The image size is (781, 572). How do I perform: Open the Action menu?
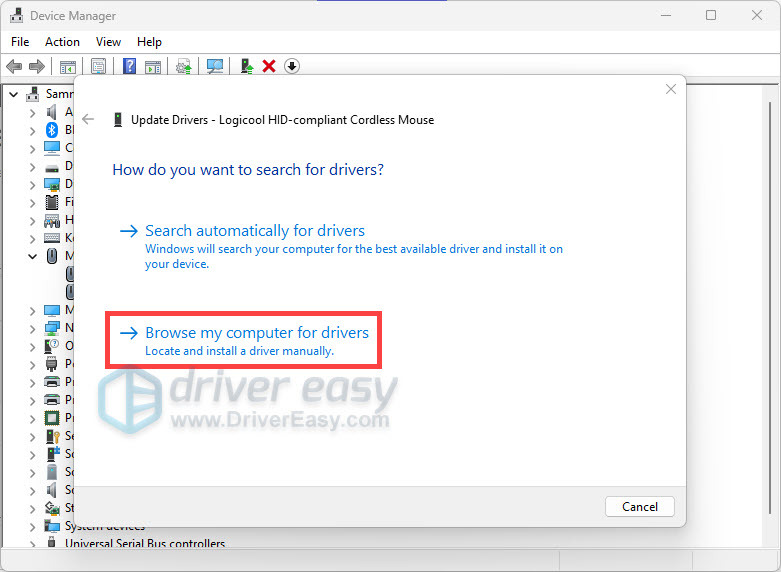[x=62, y=42]
